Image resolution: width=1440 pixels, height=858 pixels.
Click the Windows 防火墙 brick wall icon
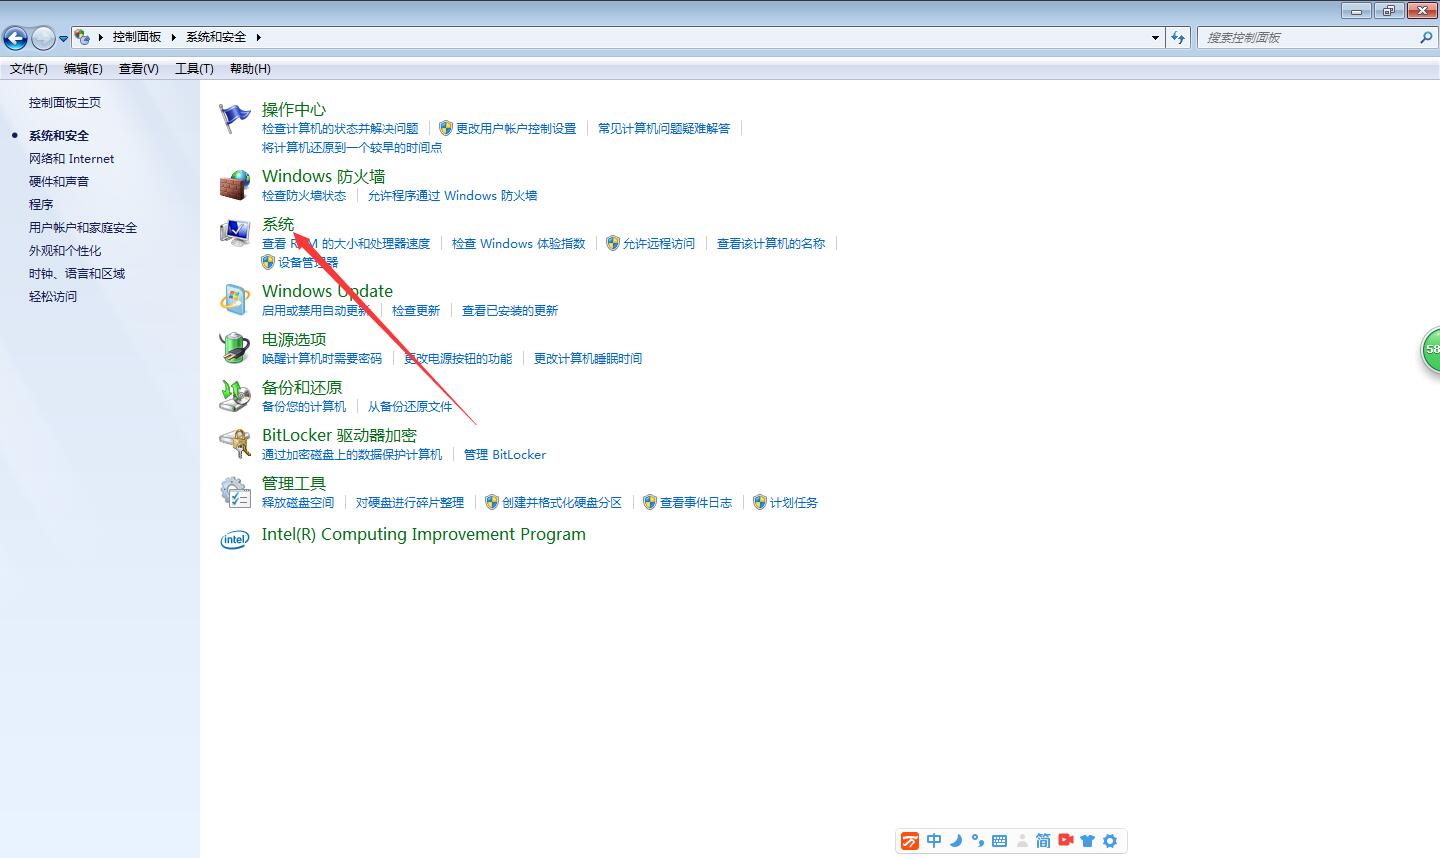point(235,185)
